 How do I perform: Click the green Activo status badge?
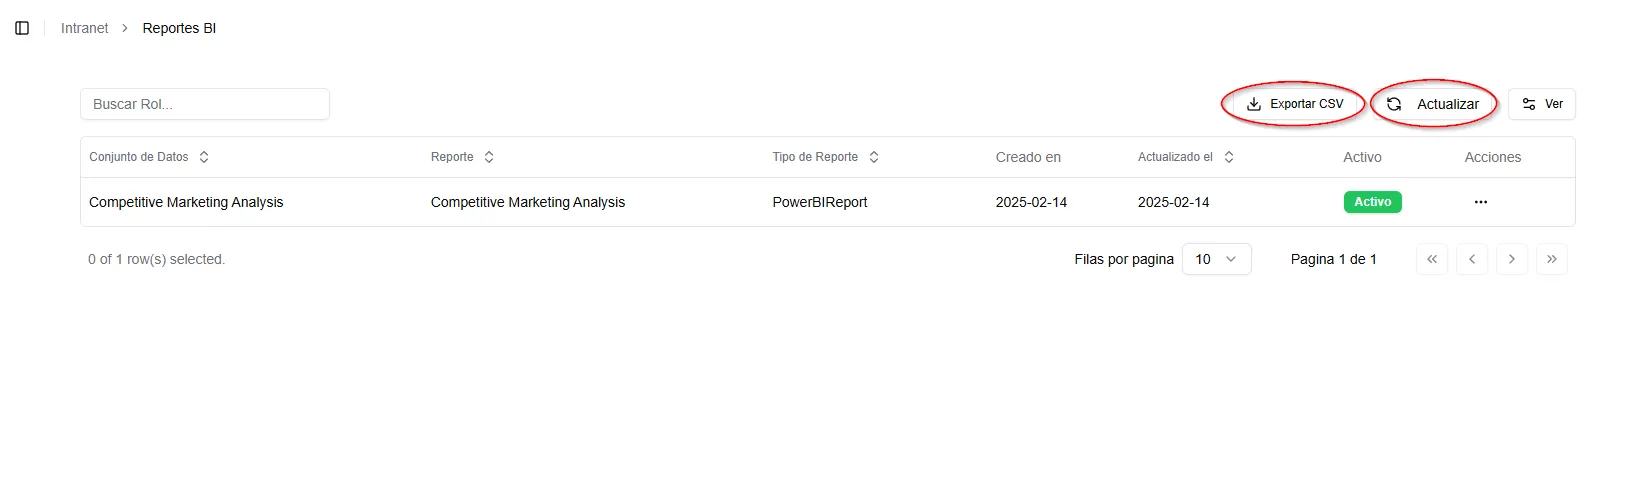click(1372, 202)
